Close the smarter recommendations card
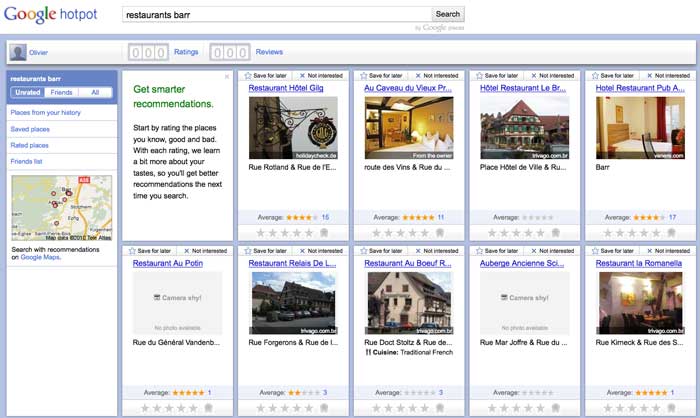Image resolution: width=700 pixels, height=418 pixels. pyautogui.click(x=227, y=76)
